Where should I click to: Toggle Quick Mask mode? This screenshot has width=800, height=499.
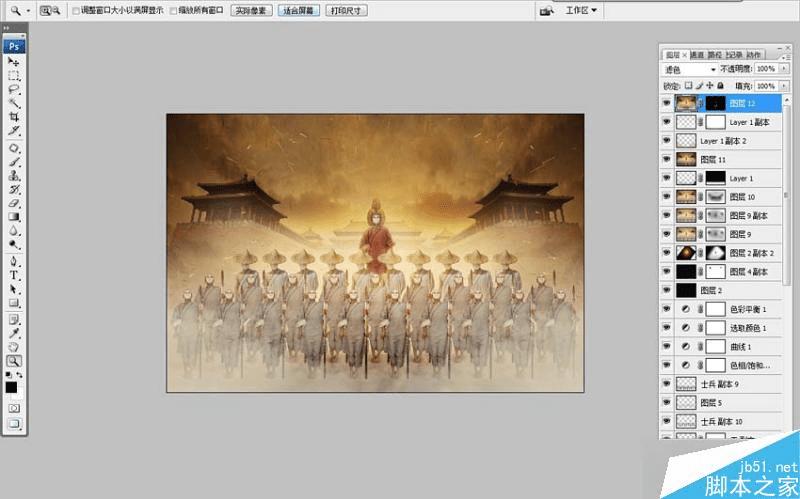(14, 409)
